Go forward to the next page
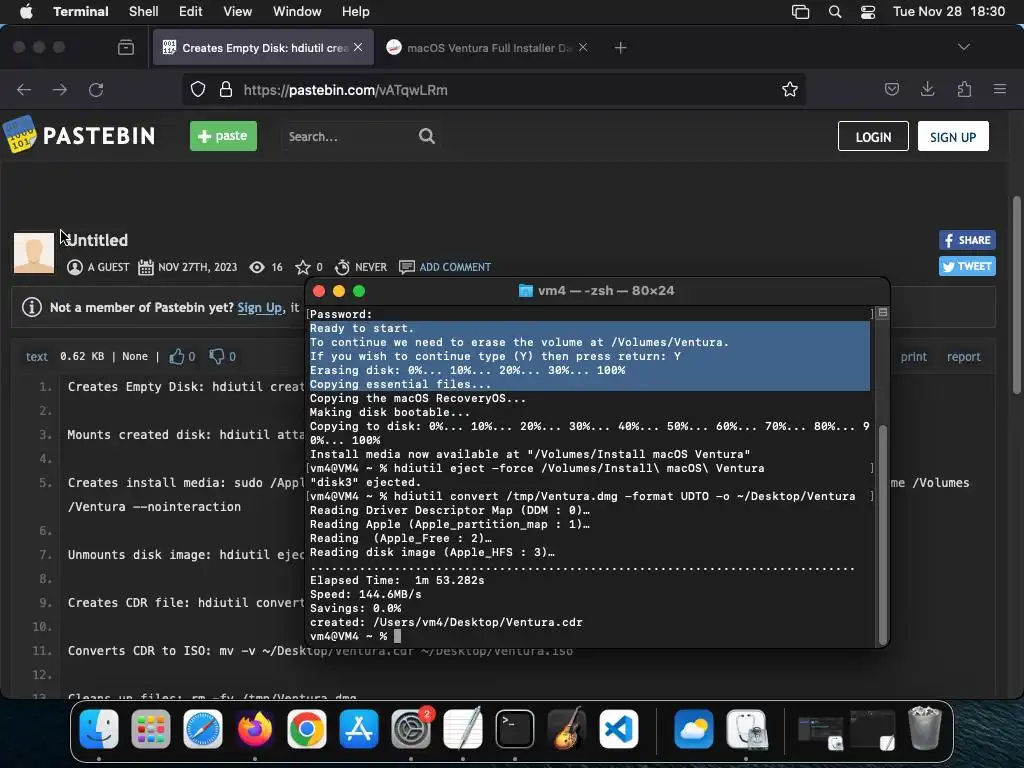This screenshot has width=1024, height=768. click(60, 89)
